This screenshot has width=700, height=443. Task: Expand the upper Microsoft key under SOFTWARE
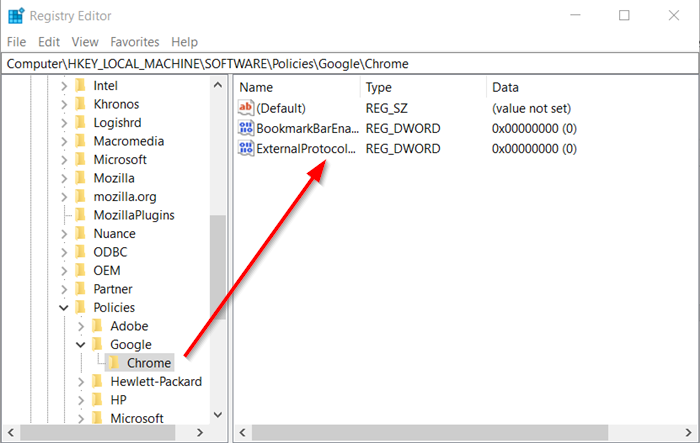pyautogui.click(x=64, y=160)
